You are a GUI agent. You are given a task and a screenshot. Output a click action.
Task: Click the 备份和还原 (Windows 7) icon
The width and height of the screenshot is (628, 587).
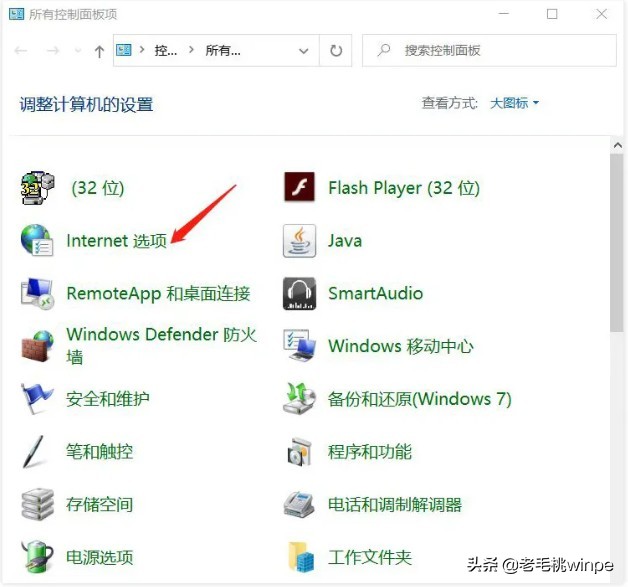299,399
